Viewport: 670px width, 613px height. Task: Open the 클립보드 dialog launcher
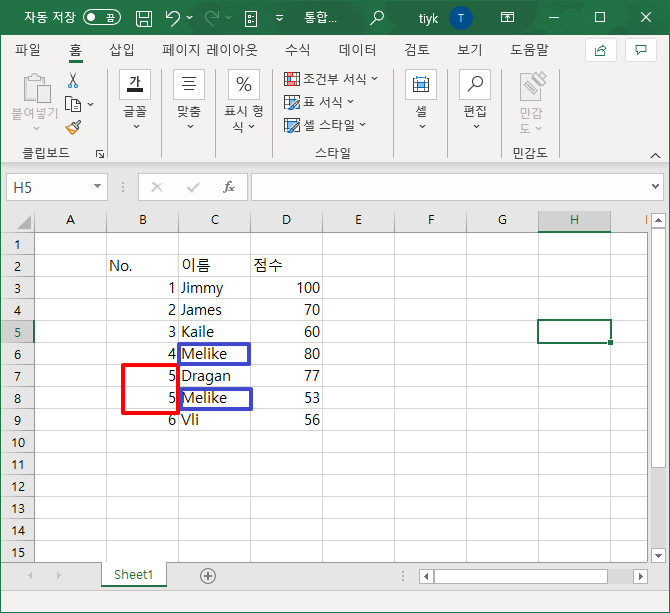[x=100, y=154]
